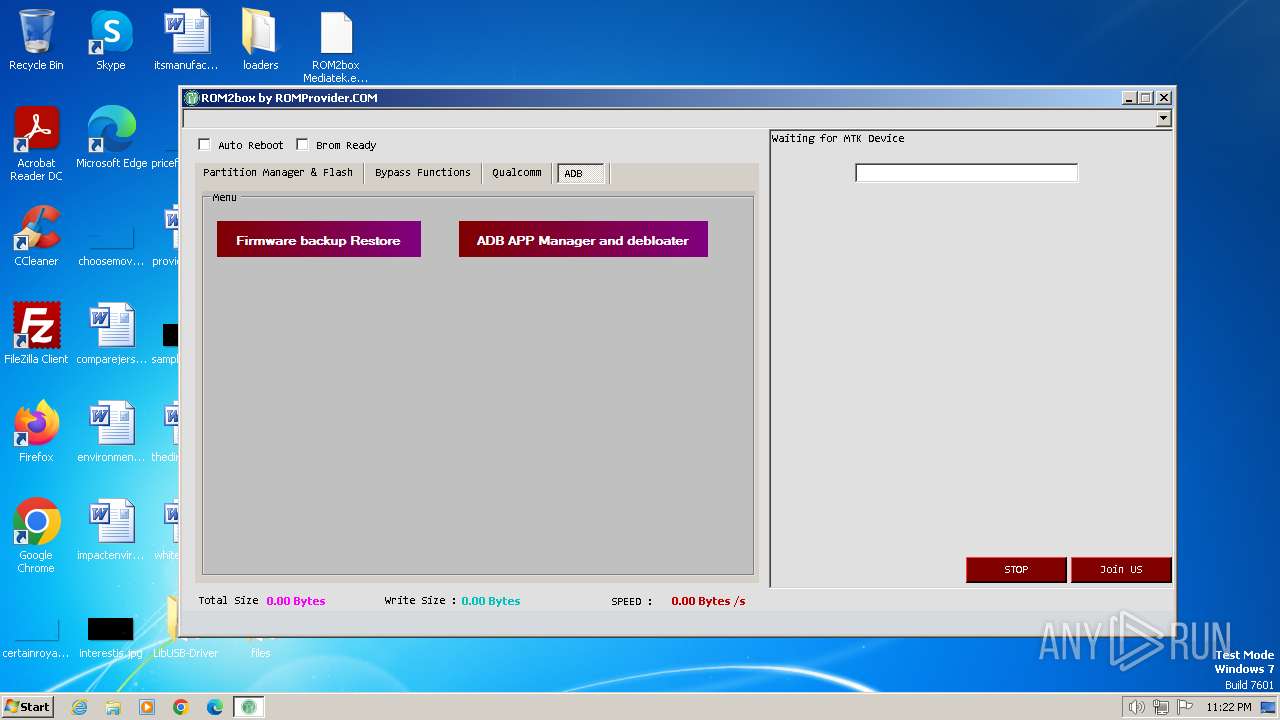Launch Edge from the taskbar
Image resolution: width=1280 pixels, height=720 pixels.
215,707
